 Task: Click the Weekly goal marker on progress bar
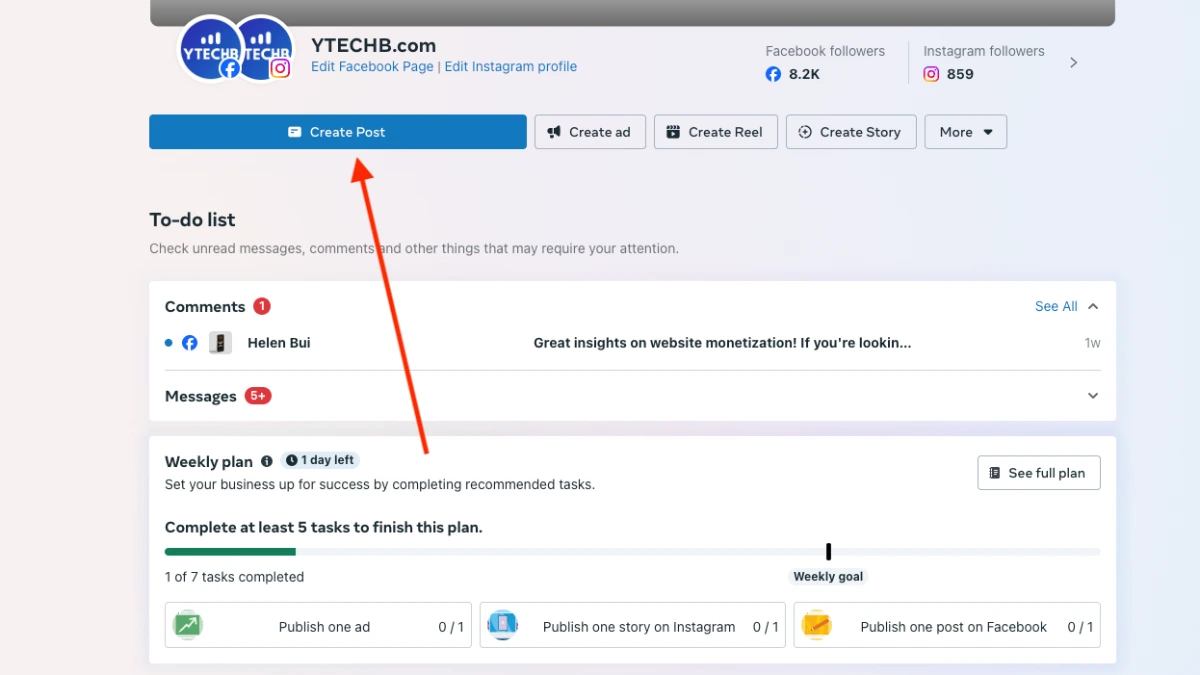click(828, 552)
